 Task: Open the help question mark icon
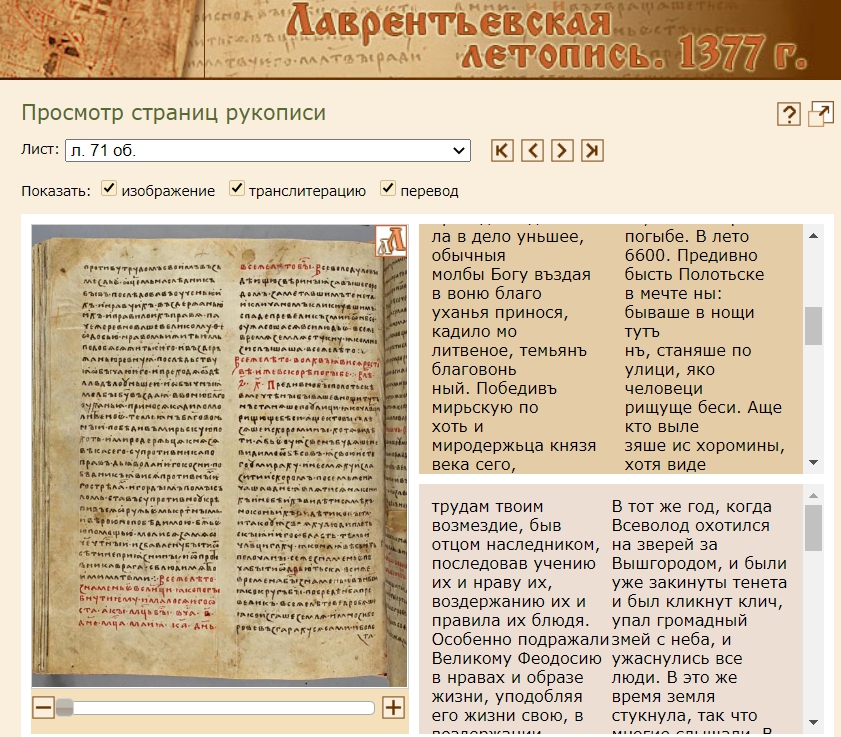pos(789,114)
